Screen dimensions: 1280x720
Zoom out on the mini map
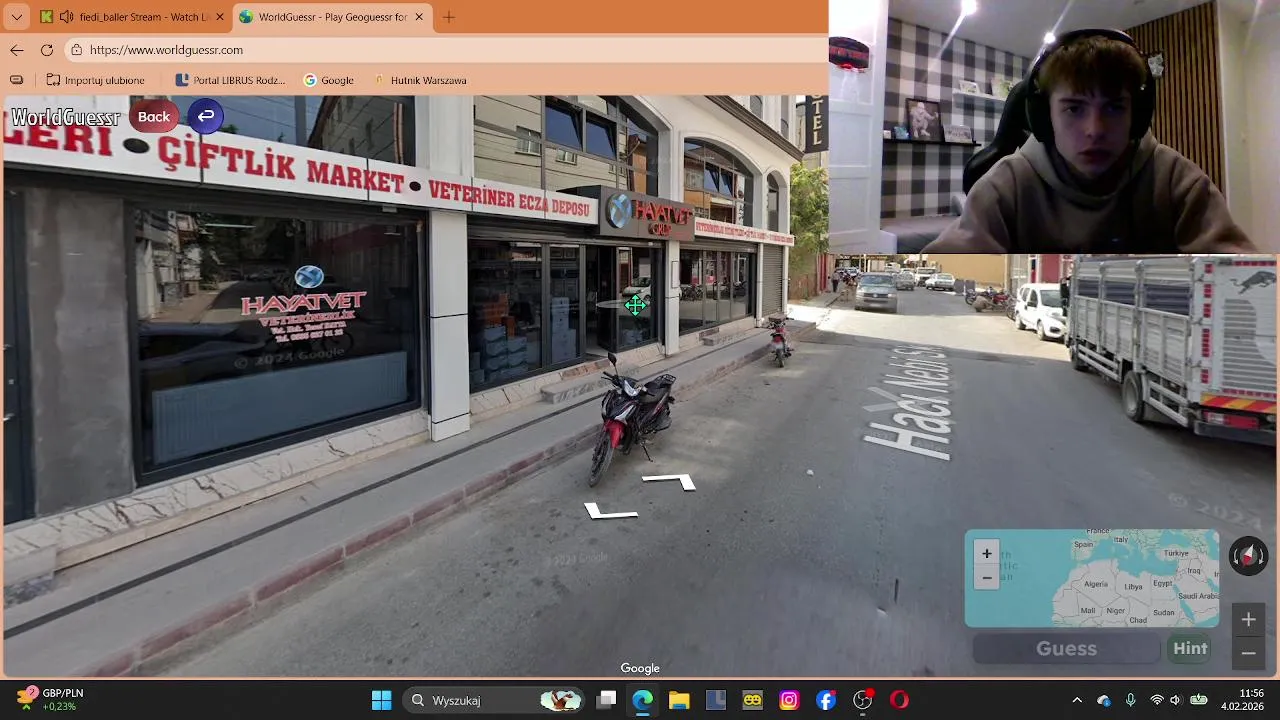coord(986,577)
